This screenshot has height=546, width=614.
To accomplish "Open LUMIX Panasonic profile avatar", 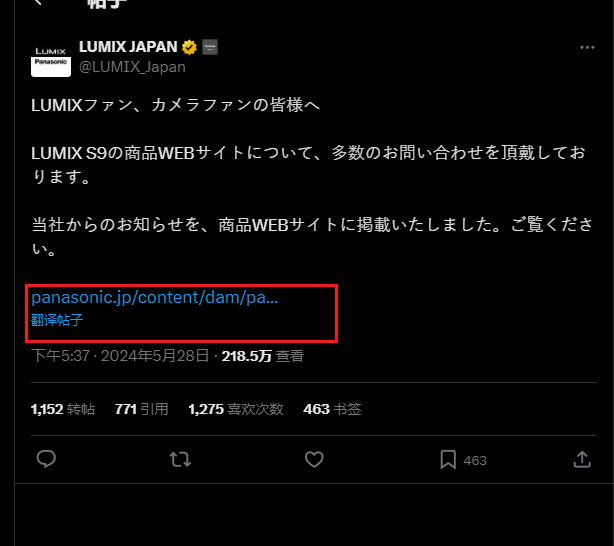I will (x=51, y=58).
